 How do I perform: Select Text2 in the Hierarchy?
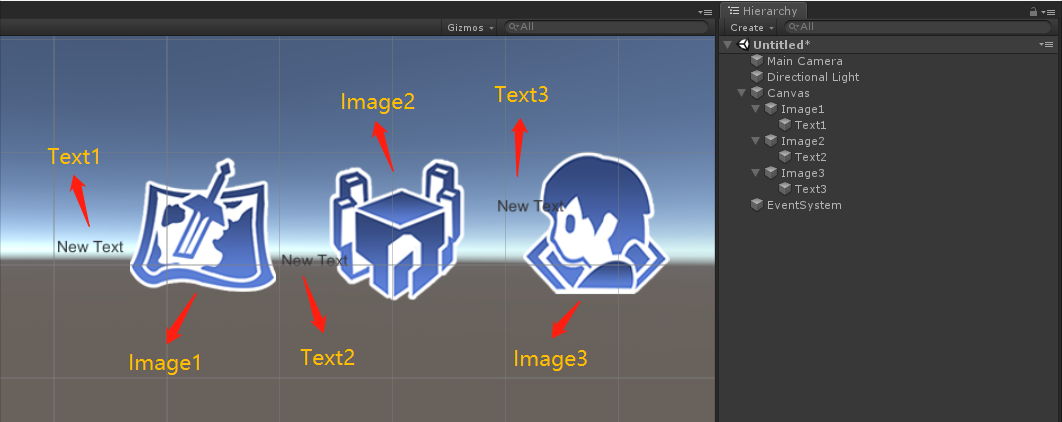pos(810,157)
